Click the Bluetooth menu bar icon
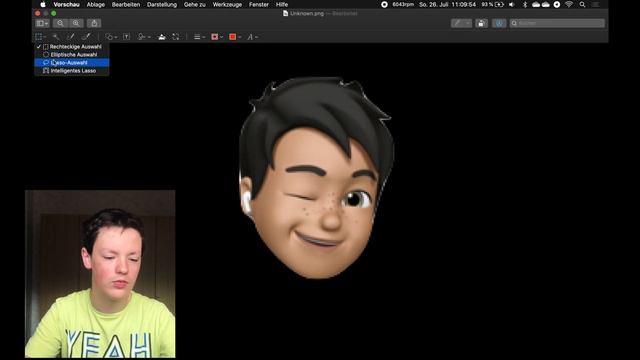The width and height of the screenshot is (640, 360). 525,4
